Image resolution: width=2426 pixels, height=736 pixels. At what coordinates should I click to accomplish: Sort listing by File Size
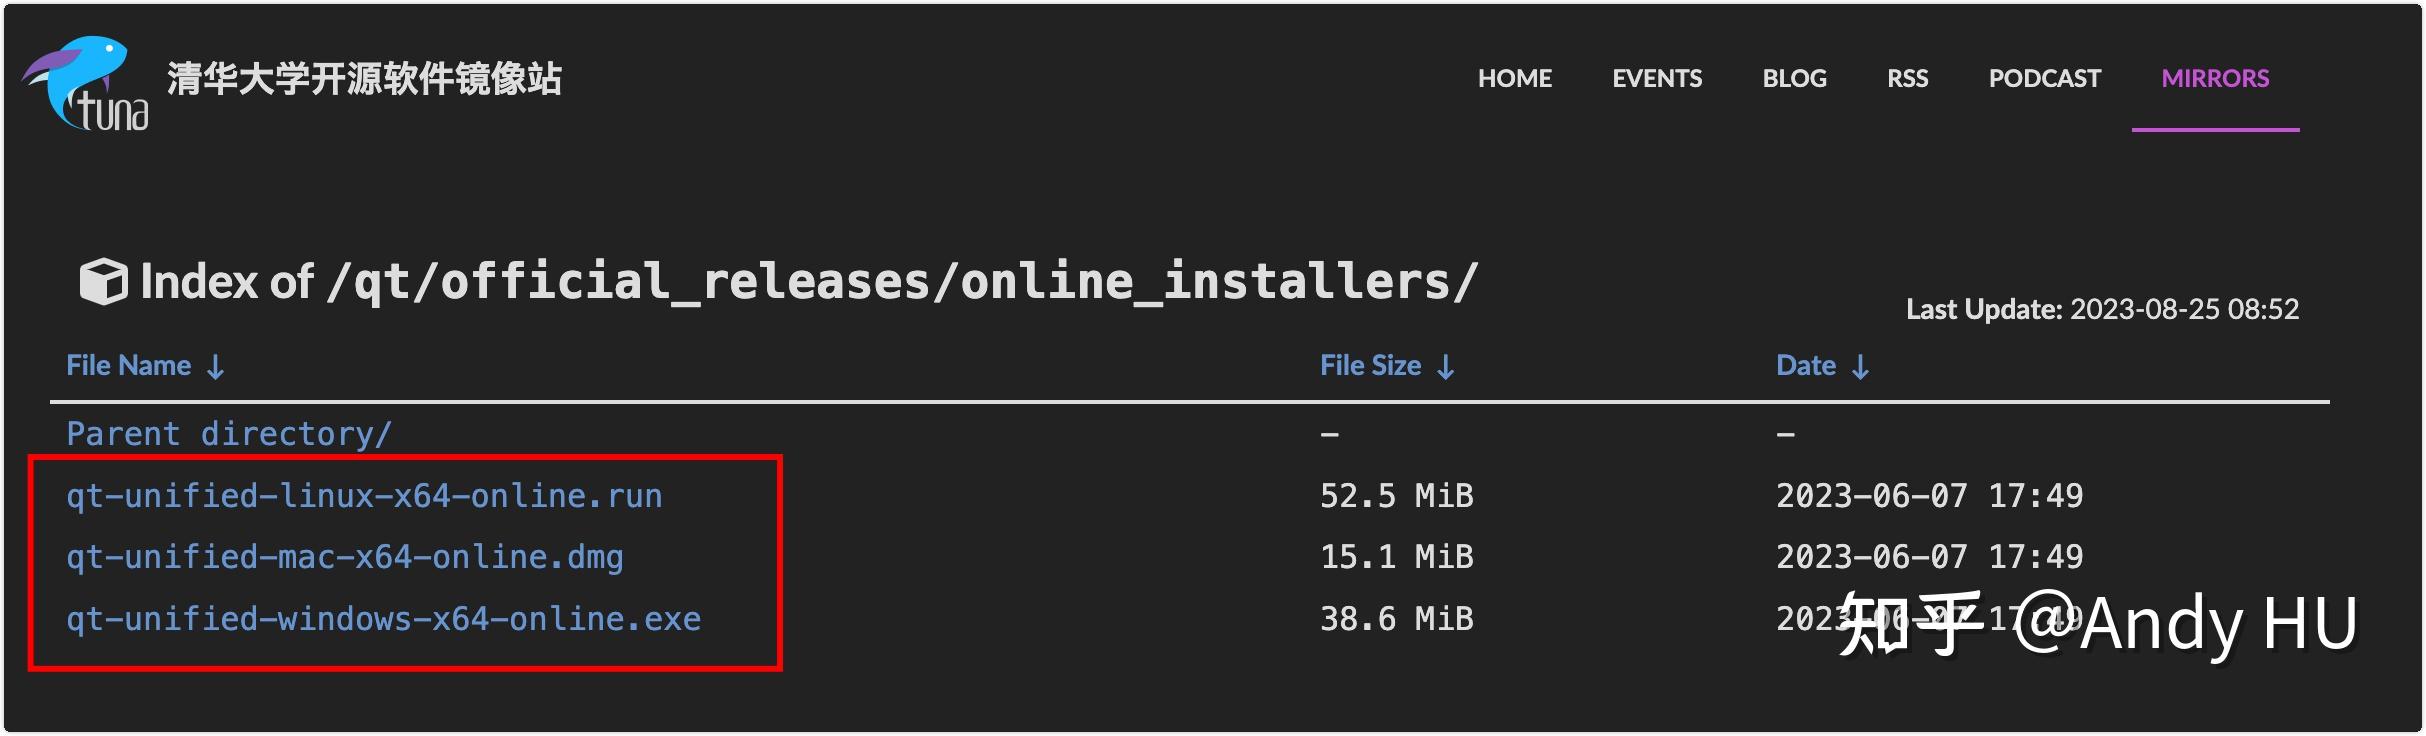coord(1370,366)
